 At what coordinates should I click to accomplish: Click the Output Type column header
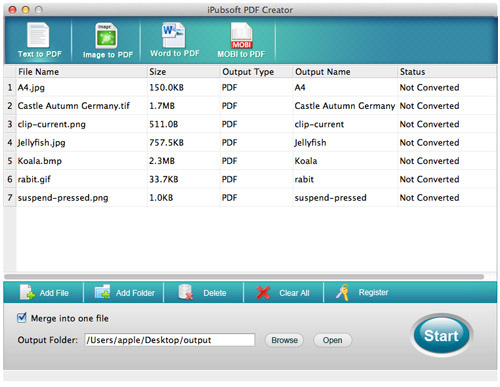(256, 72)
